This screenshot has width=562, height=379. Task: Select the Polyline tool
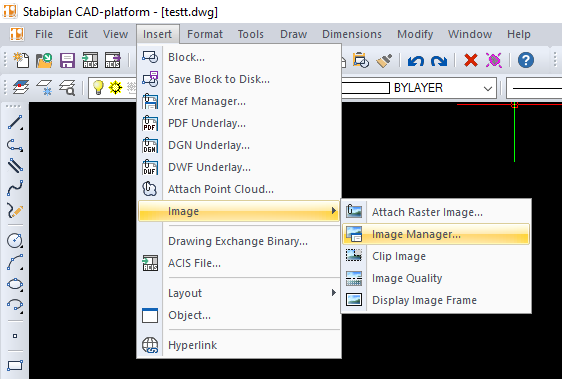[15, 145]
